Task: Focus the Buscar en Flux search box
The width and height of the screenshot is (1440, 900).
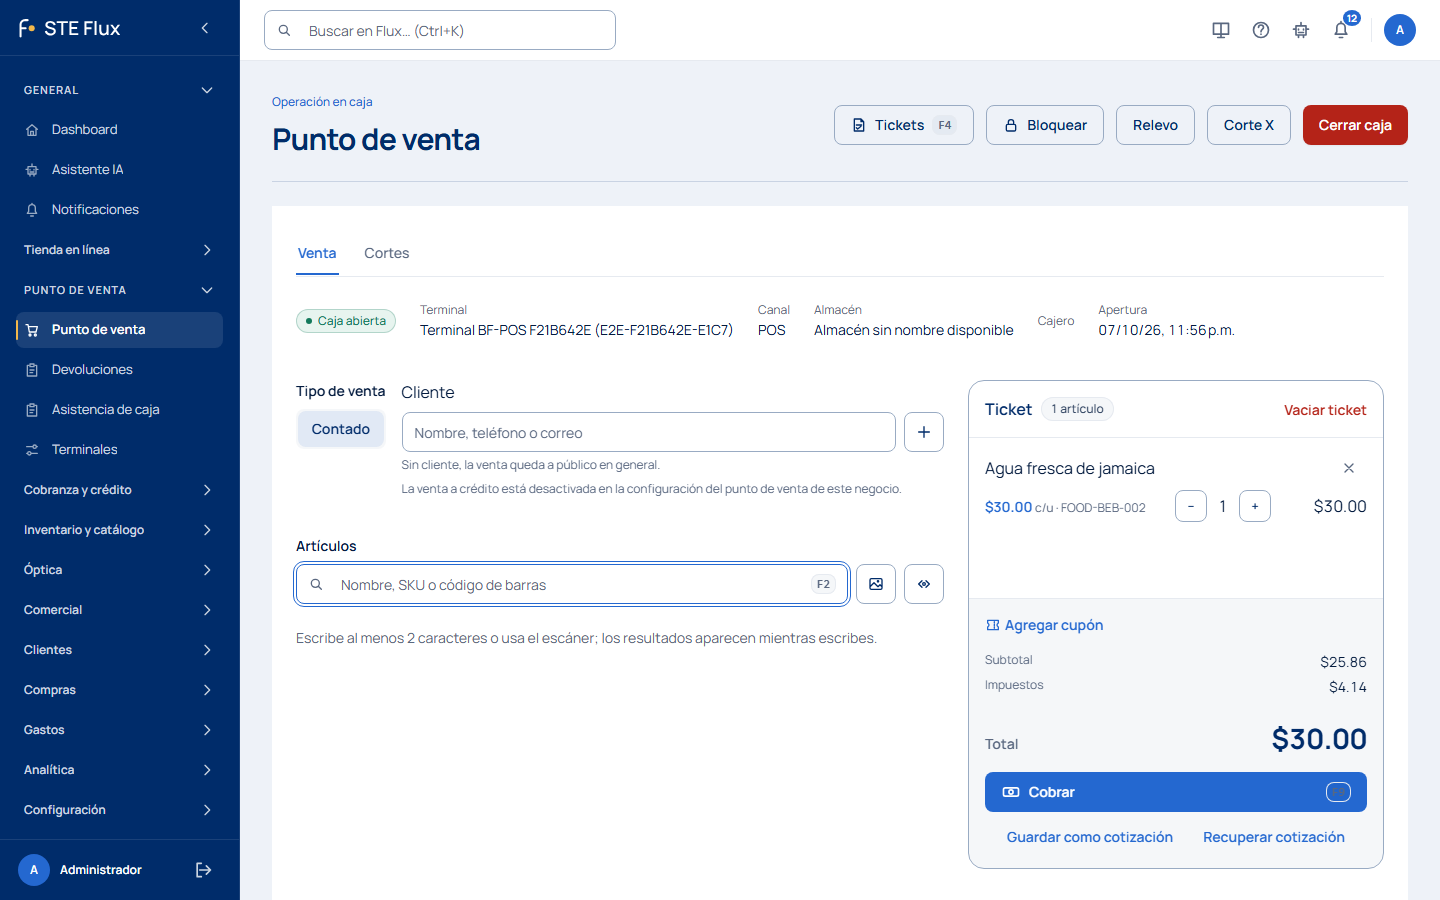Action: click(440, 30)
